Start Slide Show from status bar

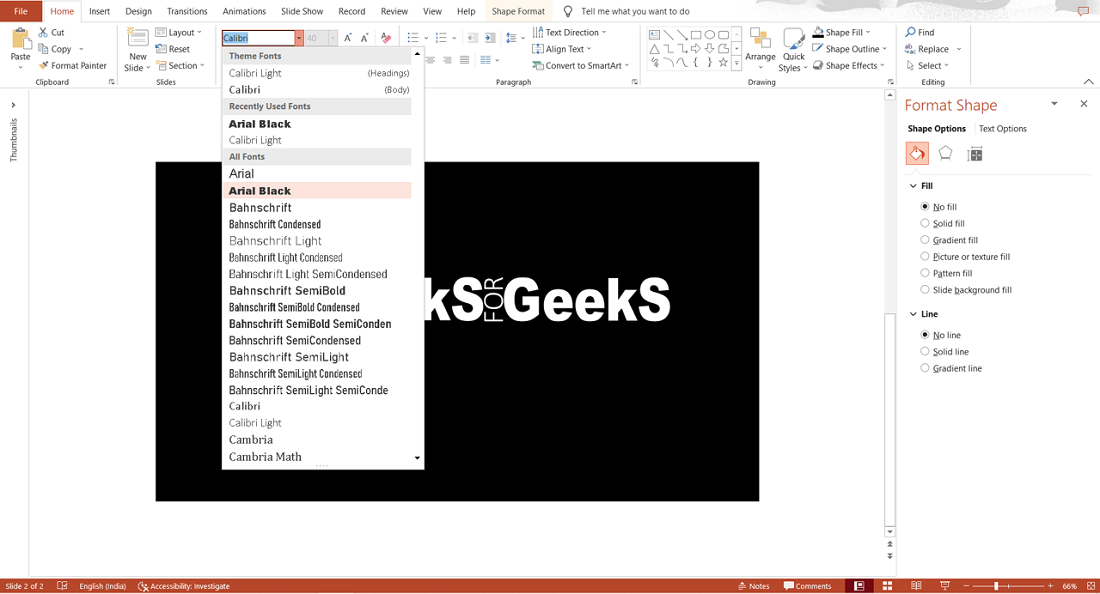point(945,586)
